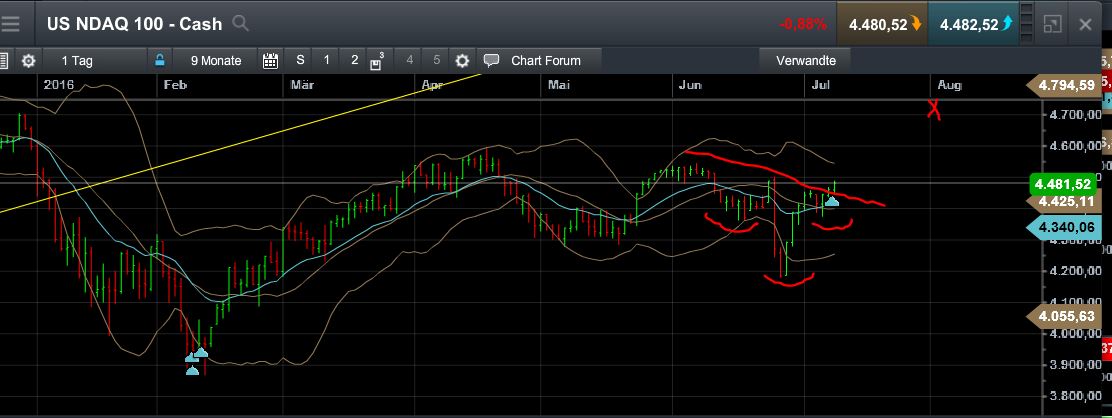
Task: Open chart settings gear beside 1 Tag
Action: pyautogui.click(x=28, y=60)
